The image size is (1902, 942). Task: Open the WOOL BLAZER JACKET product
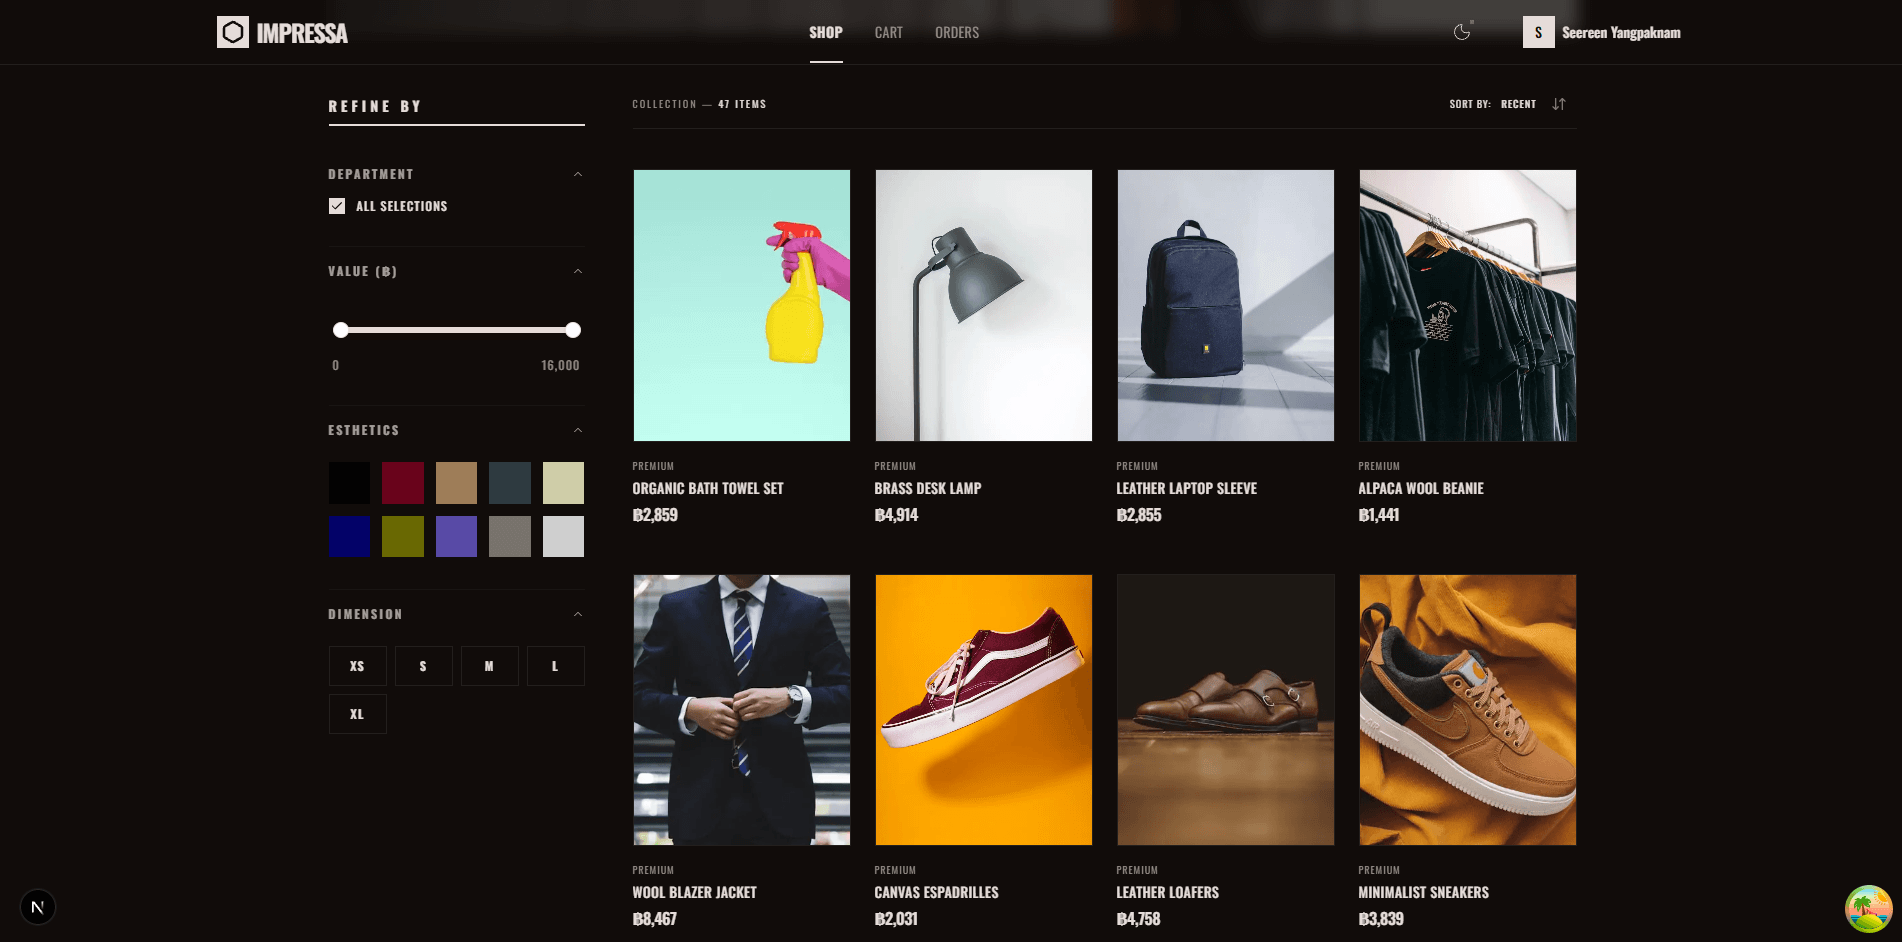tap(693, 892)
